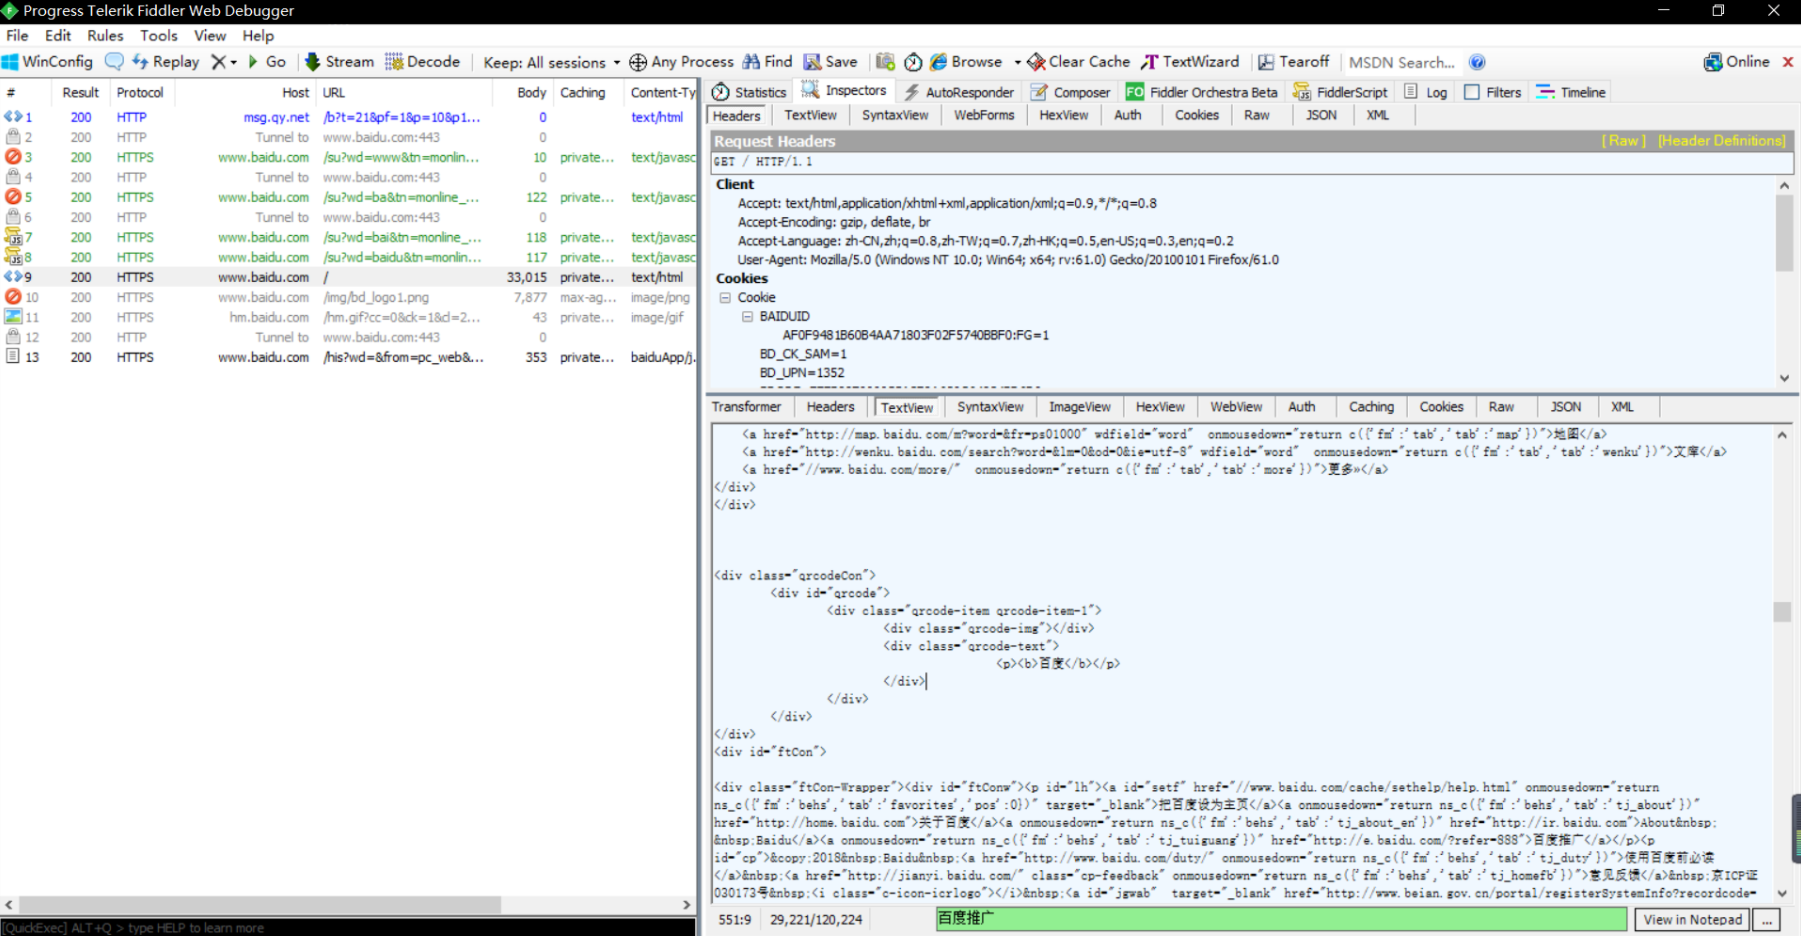Open the FiddlerScript tab

click(1341, 92)
